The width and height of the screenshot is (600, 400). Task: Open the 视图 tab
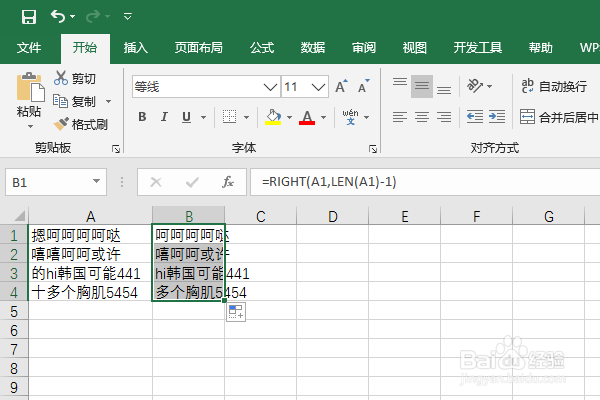(414, 48)
